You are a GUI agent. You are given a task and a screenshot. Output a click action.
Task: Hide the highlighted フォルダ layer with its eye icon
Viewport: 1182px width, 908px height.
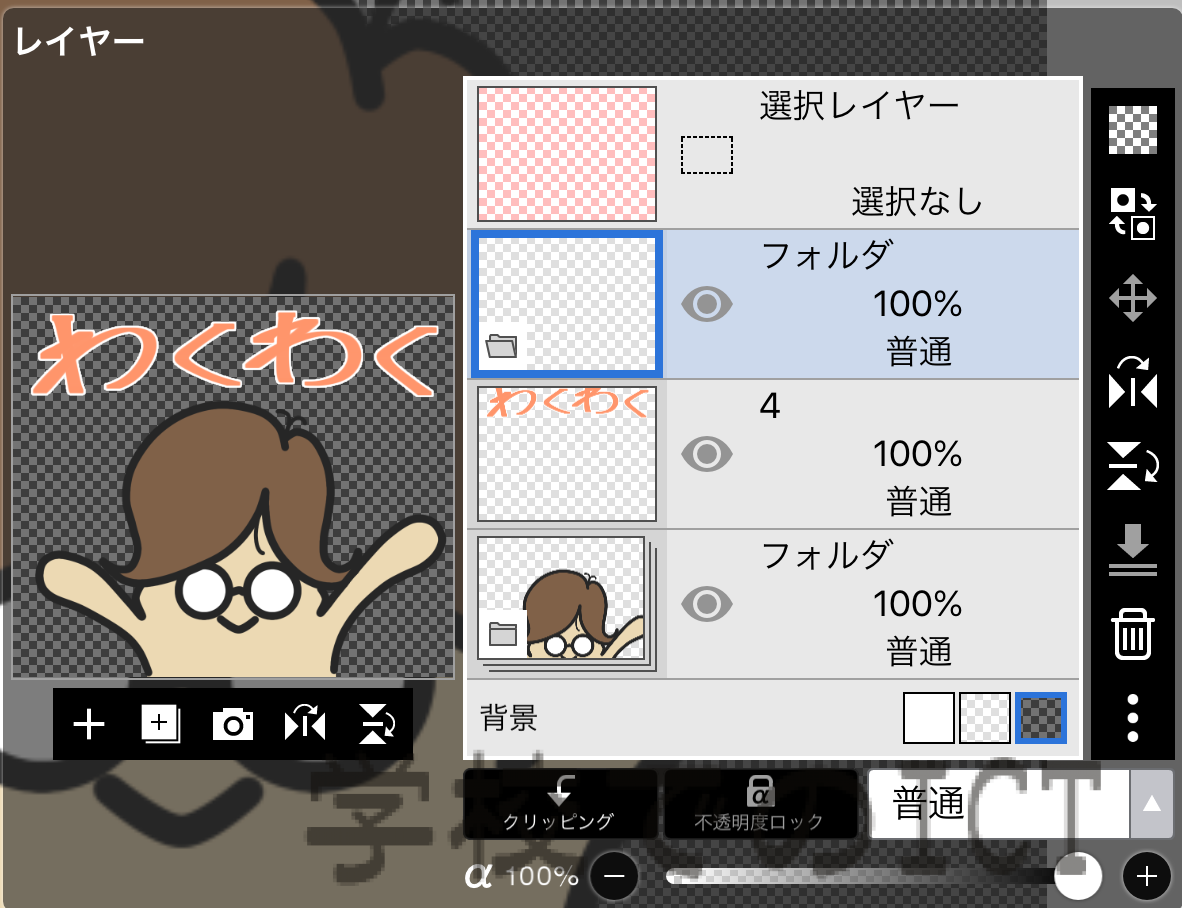[706, 304]
